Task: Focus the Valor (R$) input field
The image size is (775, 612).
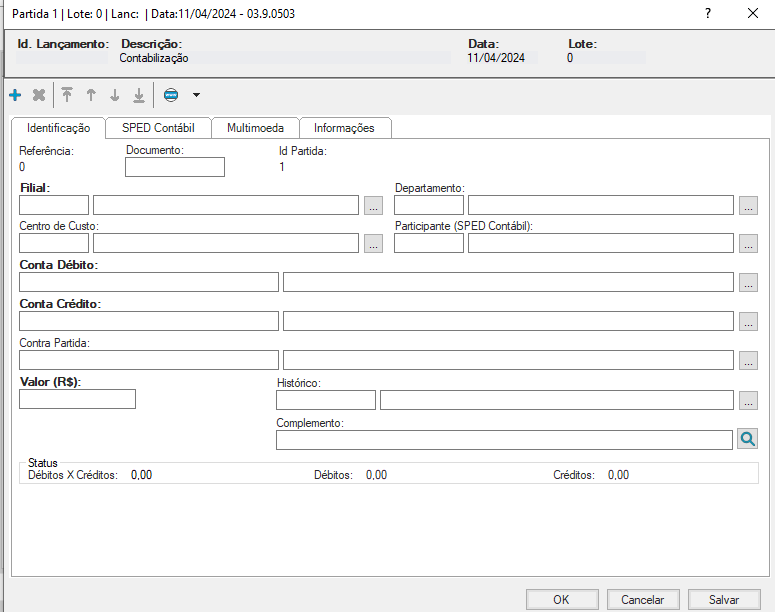Action: tap(77, 399)
